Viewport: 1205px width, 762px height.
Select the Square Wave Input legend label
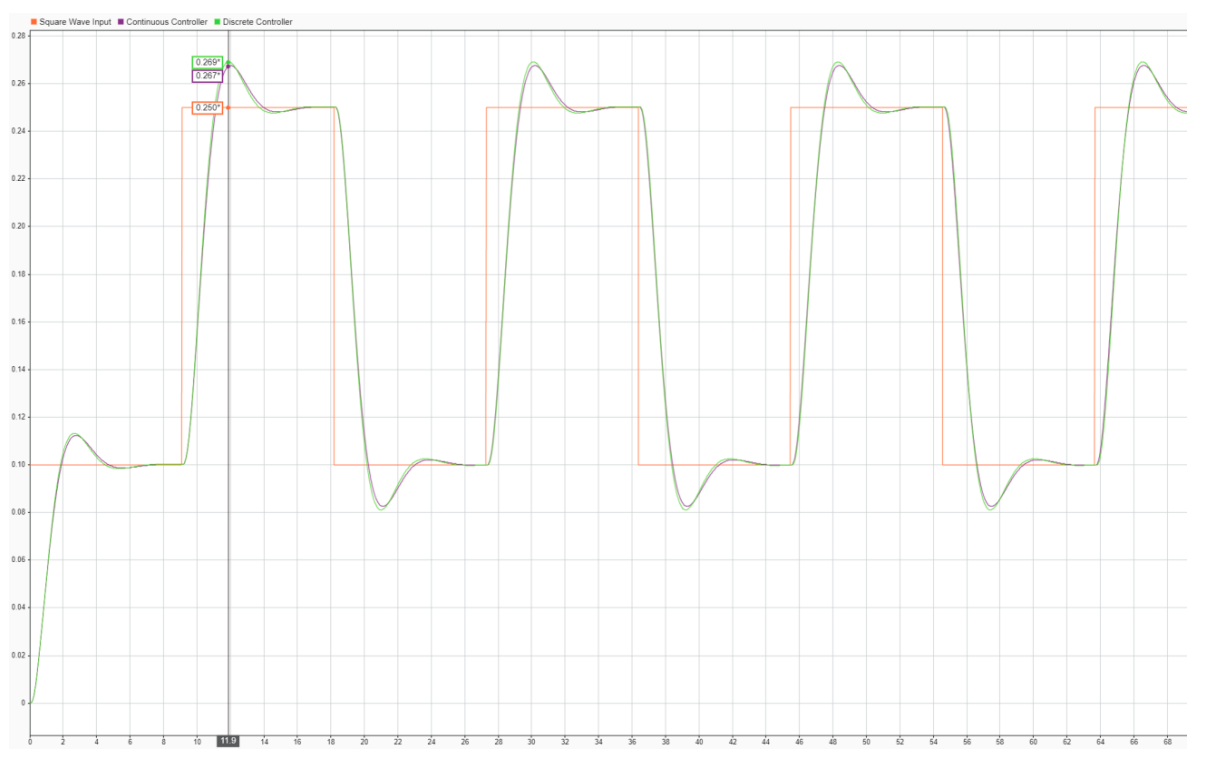tap(75, 21)
